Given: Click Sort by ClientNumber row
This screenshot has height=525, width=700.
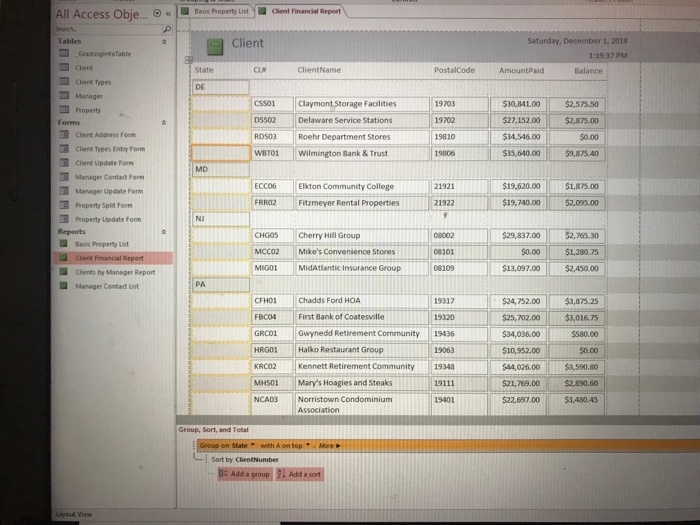Looking at the screenshot, I should tap(245, 459).
